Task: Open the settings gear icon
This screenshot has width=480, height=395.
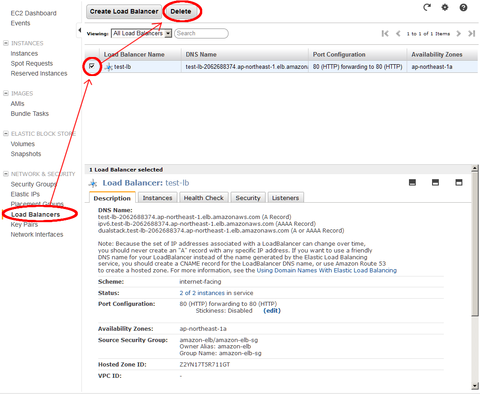Action: pos(445,7)
